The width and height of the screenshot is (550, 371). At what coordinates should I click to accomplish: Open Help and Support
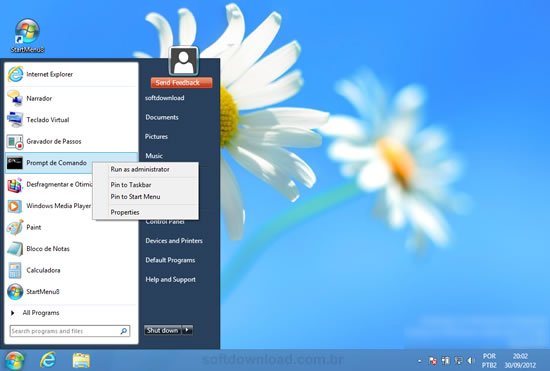point(170,279)
